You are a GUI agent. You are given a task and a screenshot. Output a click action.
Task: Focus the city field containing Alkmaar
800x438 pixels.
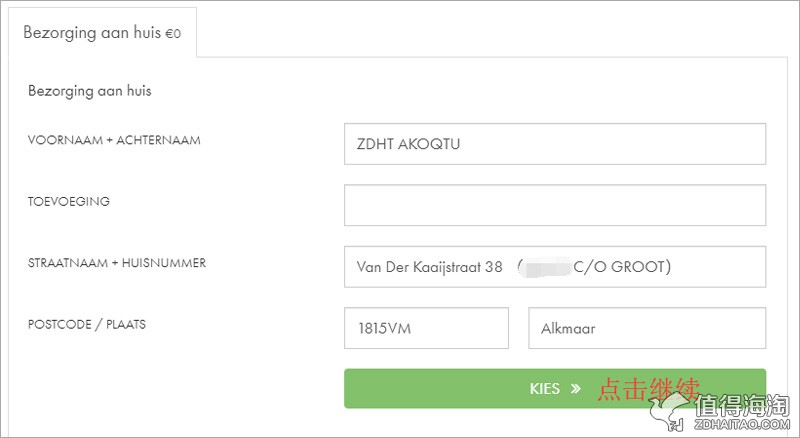coord(647,328)
